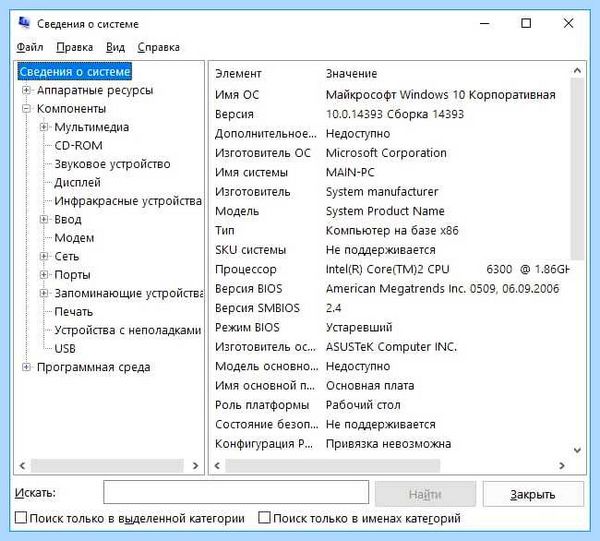This screenshot has height=541, width=600.
Task: Open the Вид menu
Action: 115,47
